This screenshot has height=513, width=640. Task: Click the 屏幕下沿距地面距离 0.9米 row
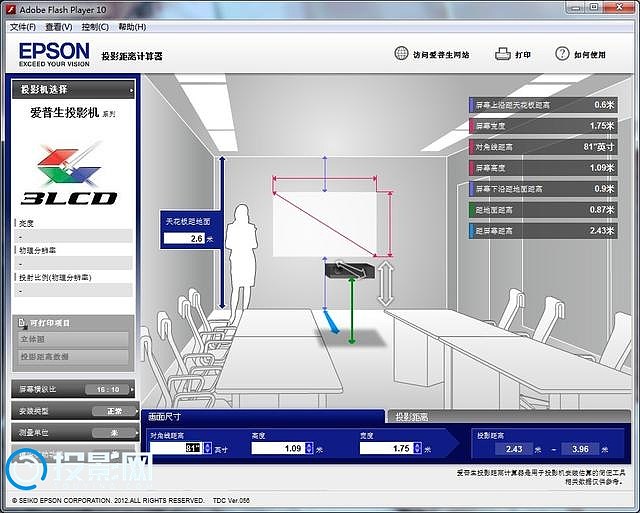point(543,189)
